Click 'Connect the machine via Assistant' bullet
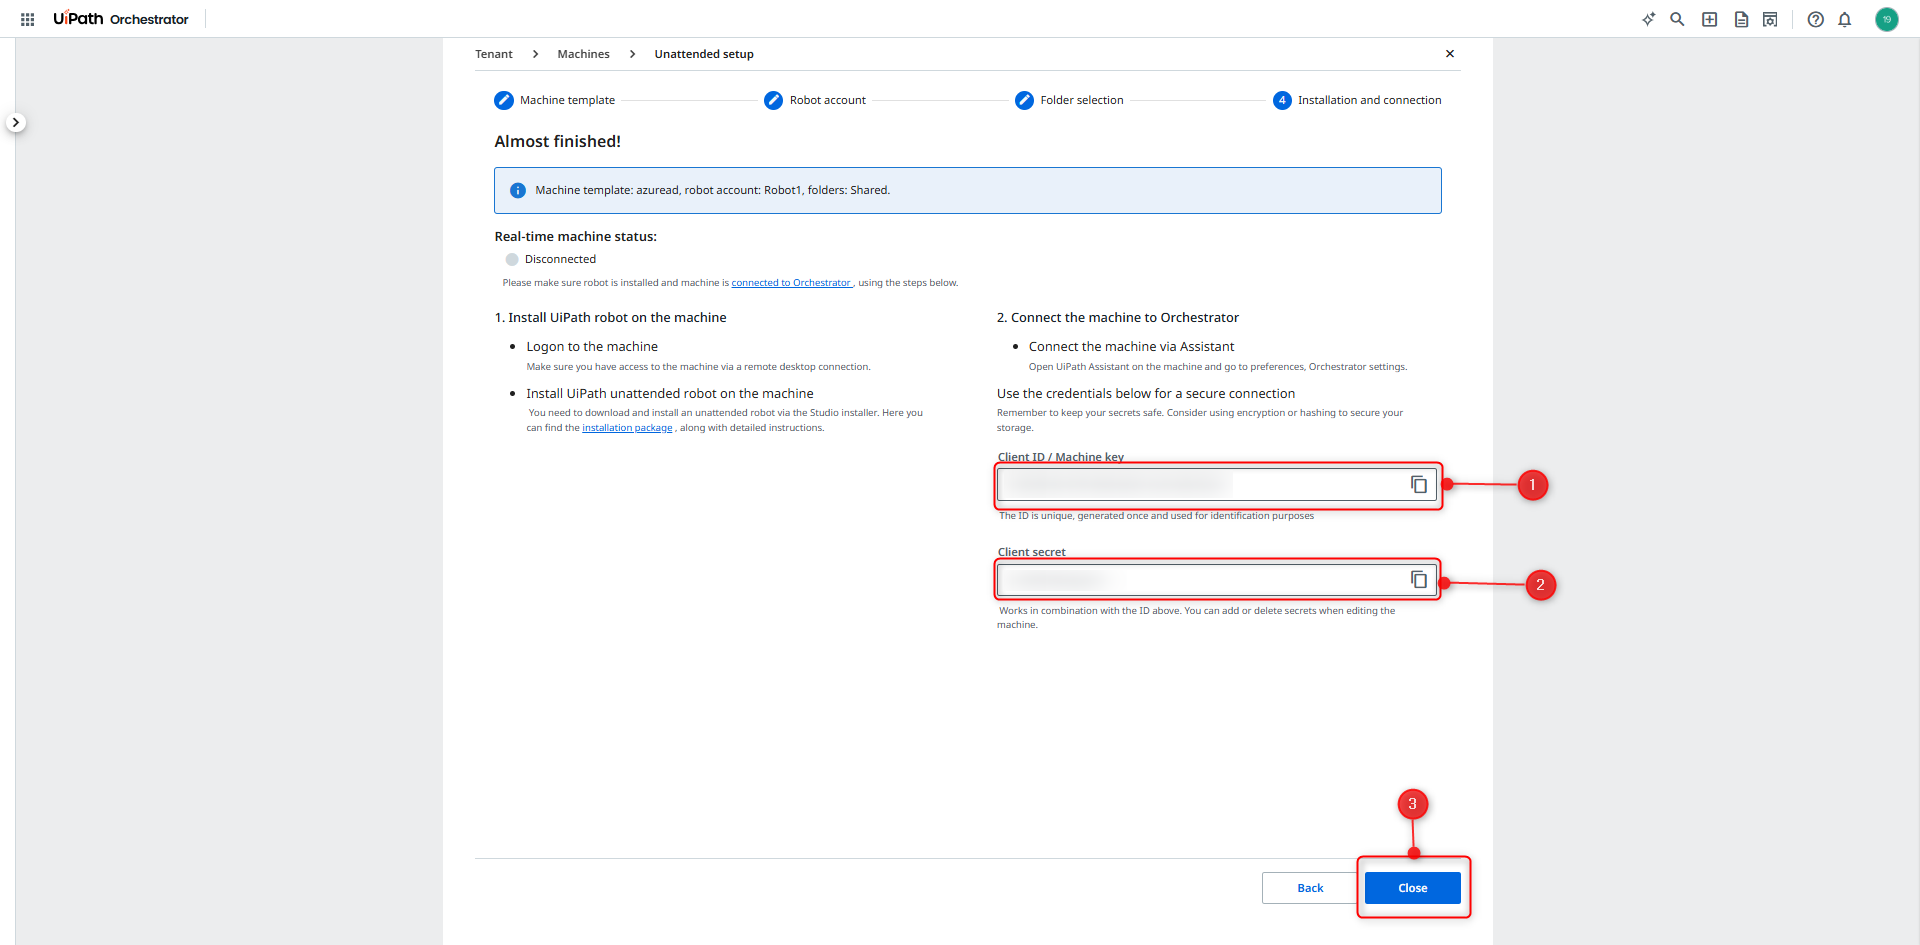The width and height of the screenshot is (1920, 945). (1131, 347)
